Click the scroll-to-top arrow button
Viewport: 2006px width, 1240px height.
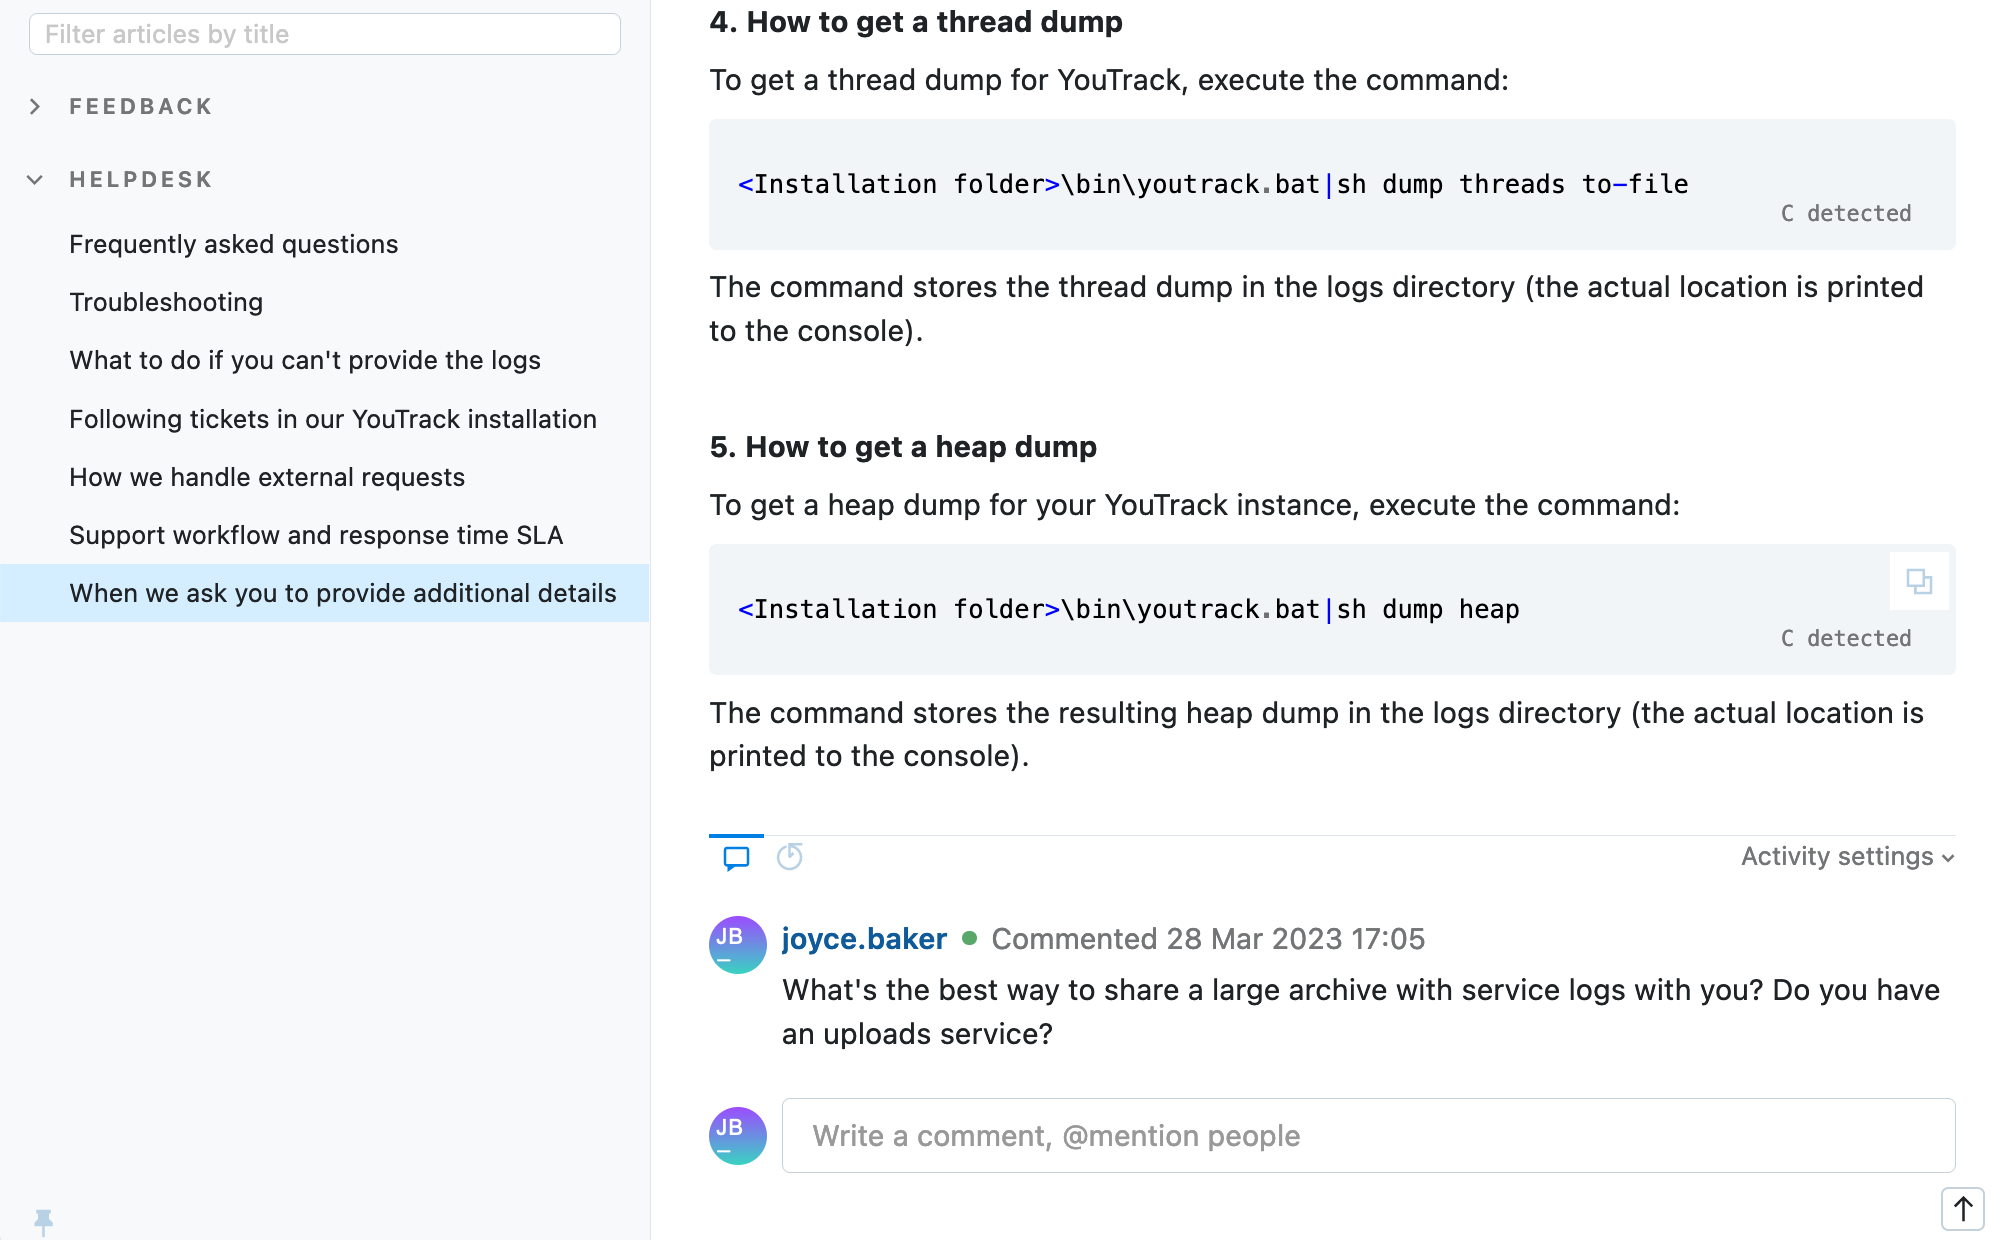(1962, 1209)
